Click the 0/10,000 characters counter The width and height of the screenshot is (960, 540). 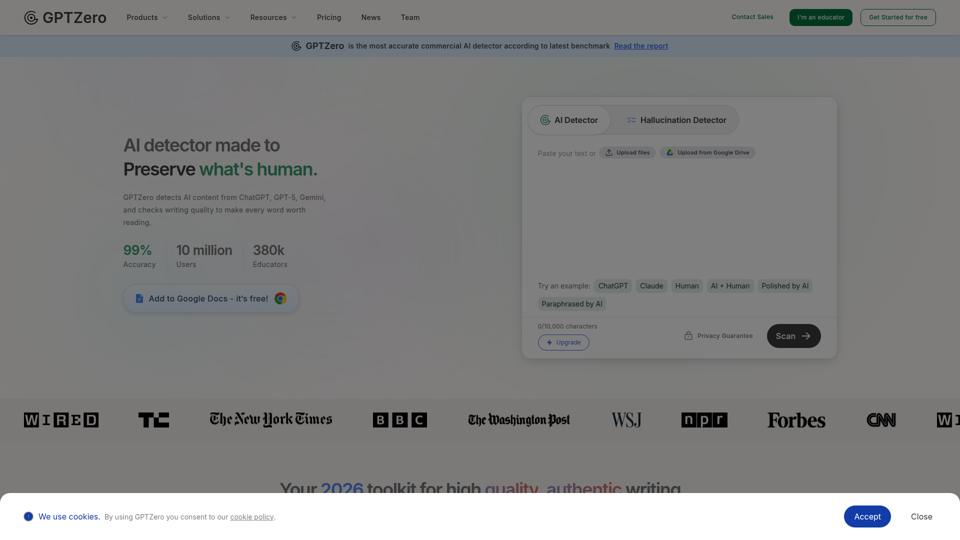point(567,326)
